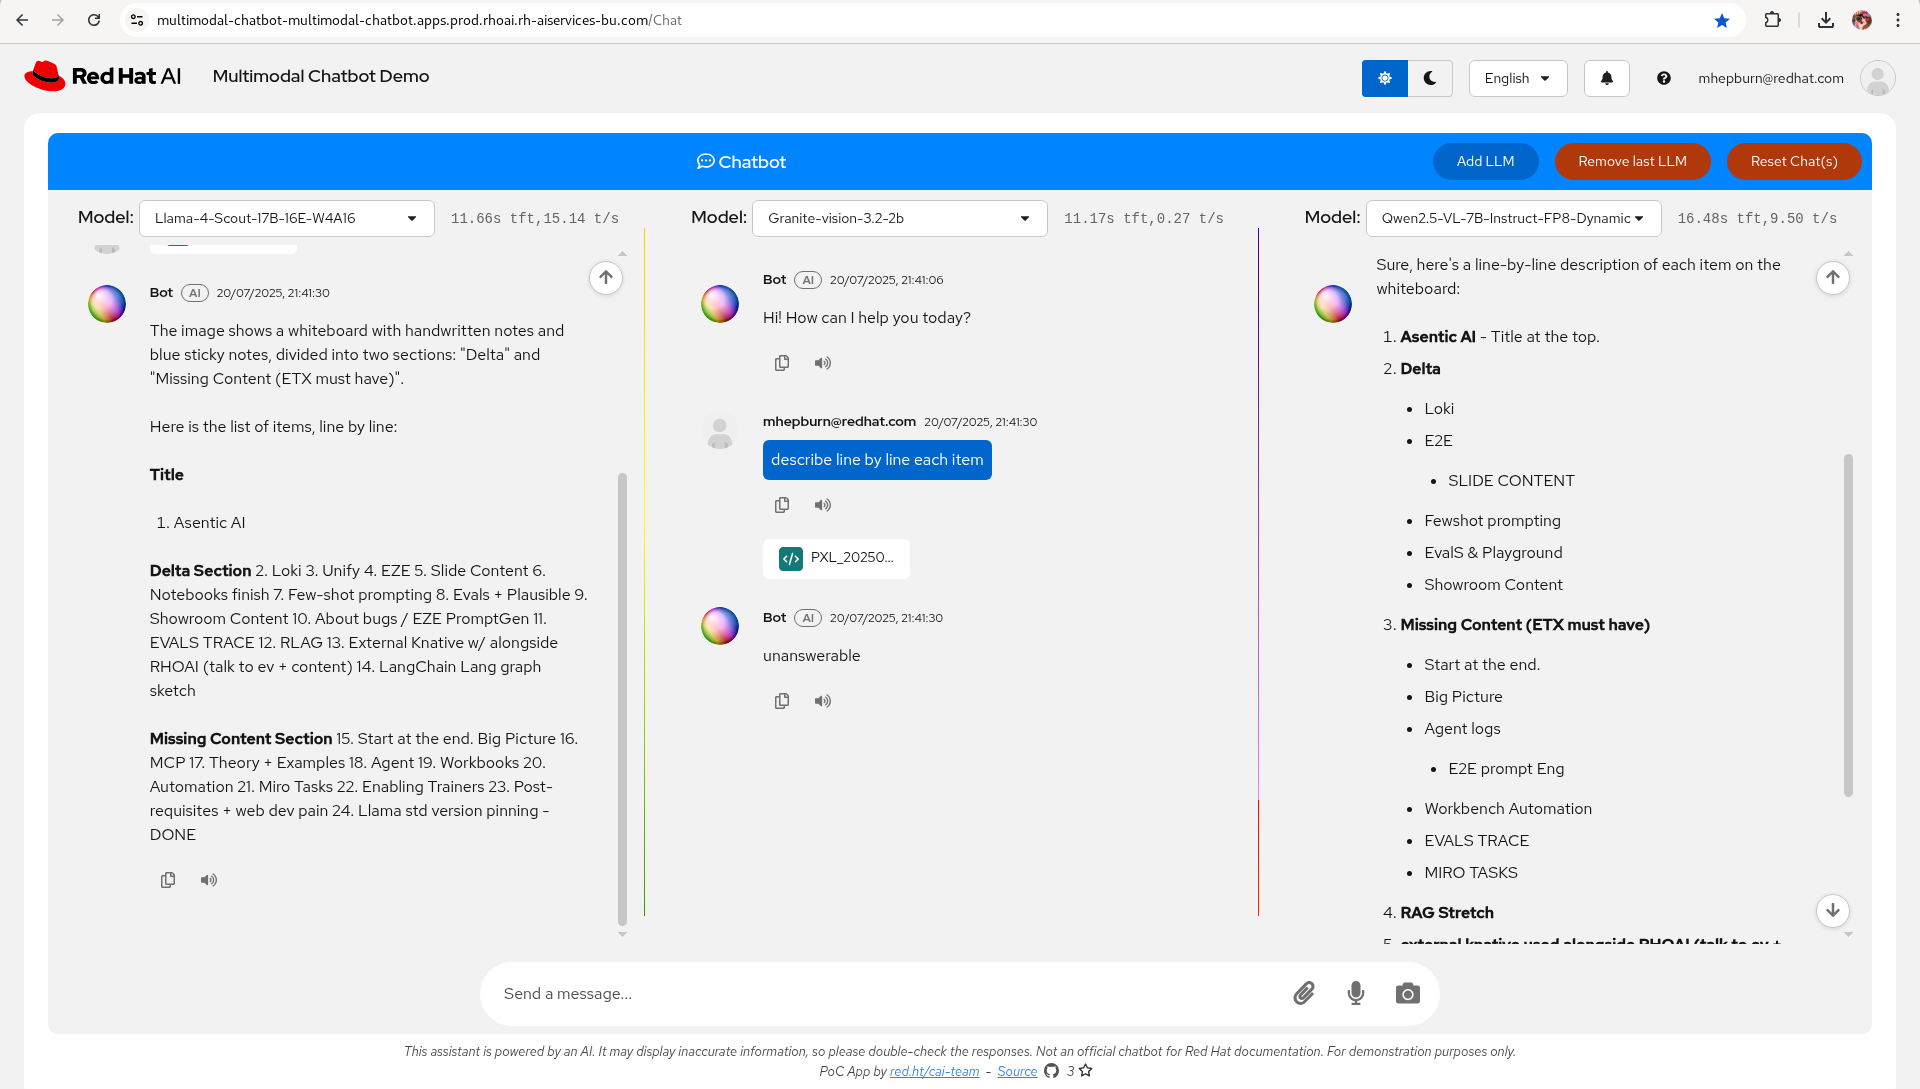This screenshot has height=1089, width=1920.
Task: Copy the 'describe line by line' user message
Action: point(782,505)
